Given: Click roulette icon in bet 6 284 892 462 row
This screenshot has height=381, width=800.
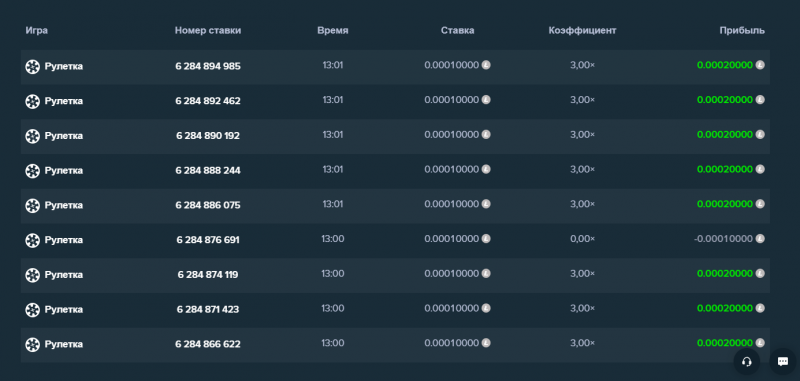Looking at the screenshot, I should click(33, 101).
